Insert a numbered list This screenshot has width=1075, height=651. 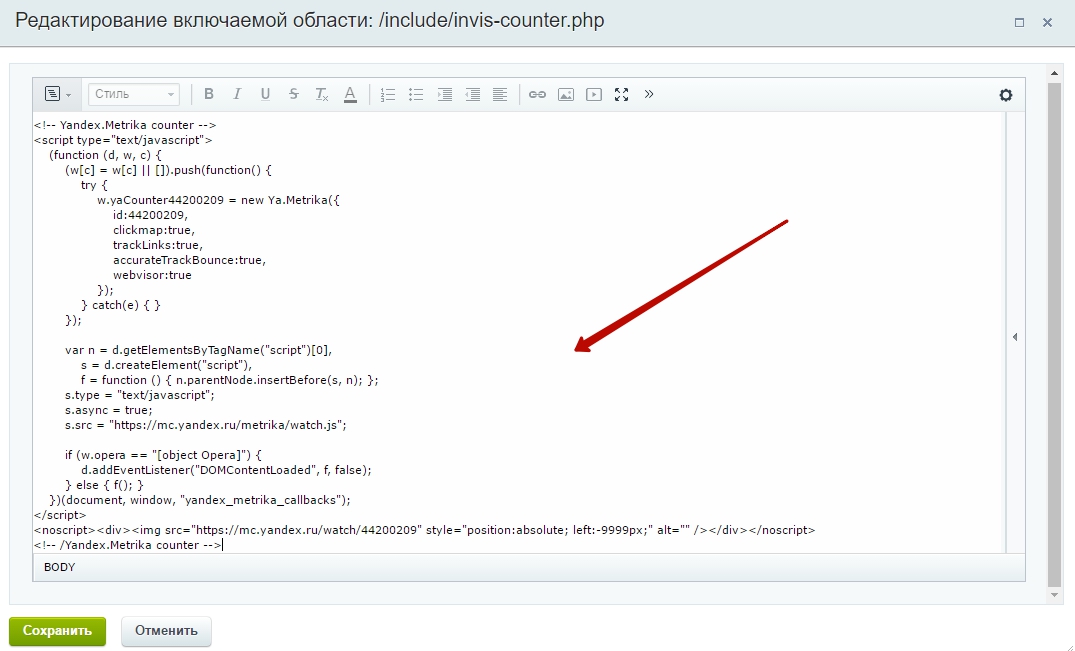pyautogui.click(x=388, y=94)
